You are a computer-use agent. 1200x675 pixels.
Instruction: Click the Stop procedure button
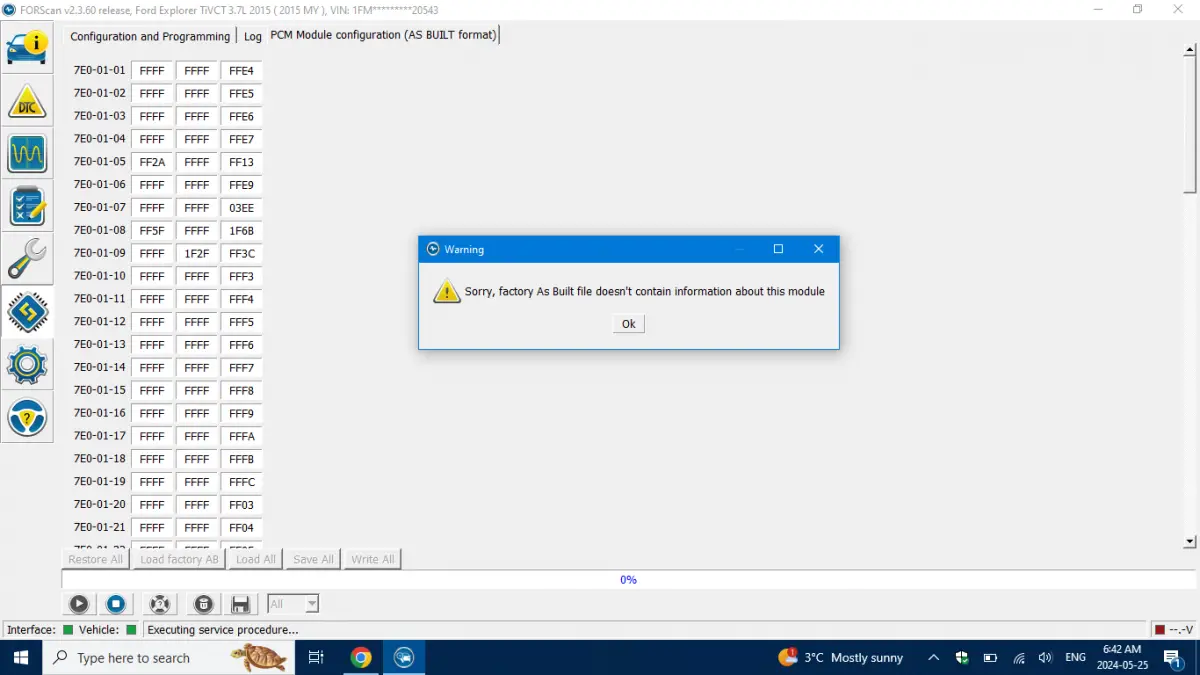(x=116, y=603)
